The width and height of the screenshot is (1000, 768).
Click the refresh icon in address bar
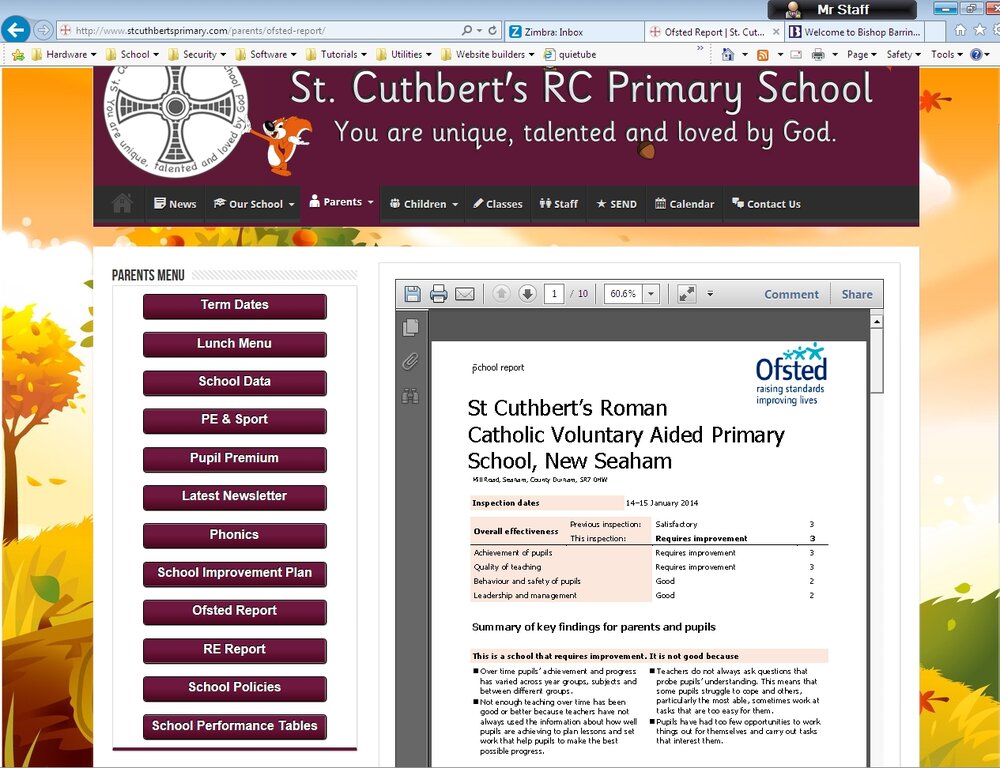tap(492, 30)
